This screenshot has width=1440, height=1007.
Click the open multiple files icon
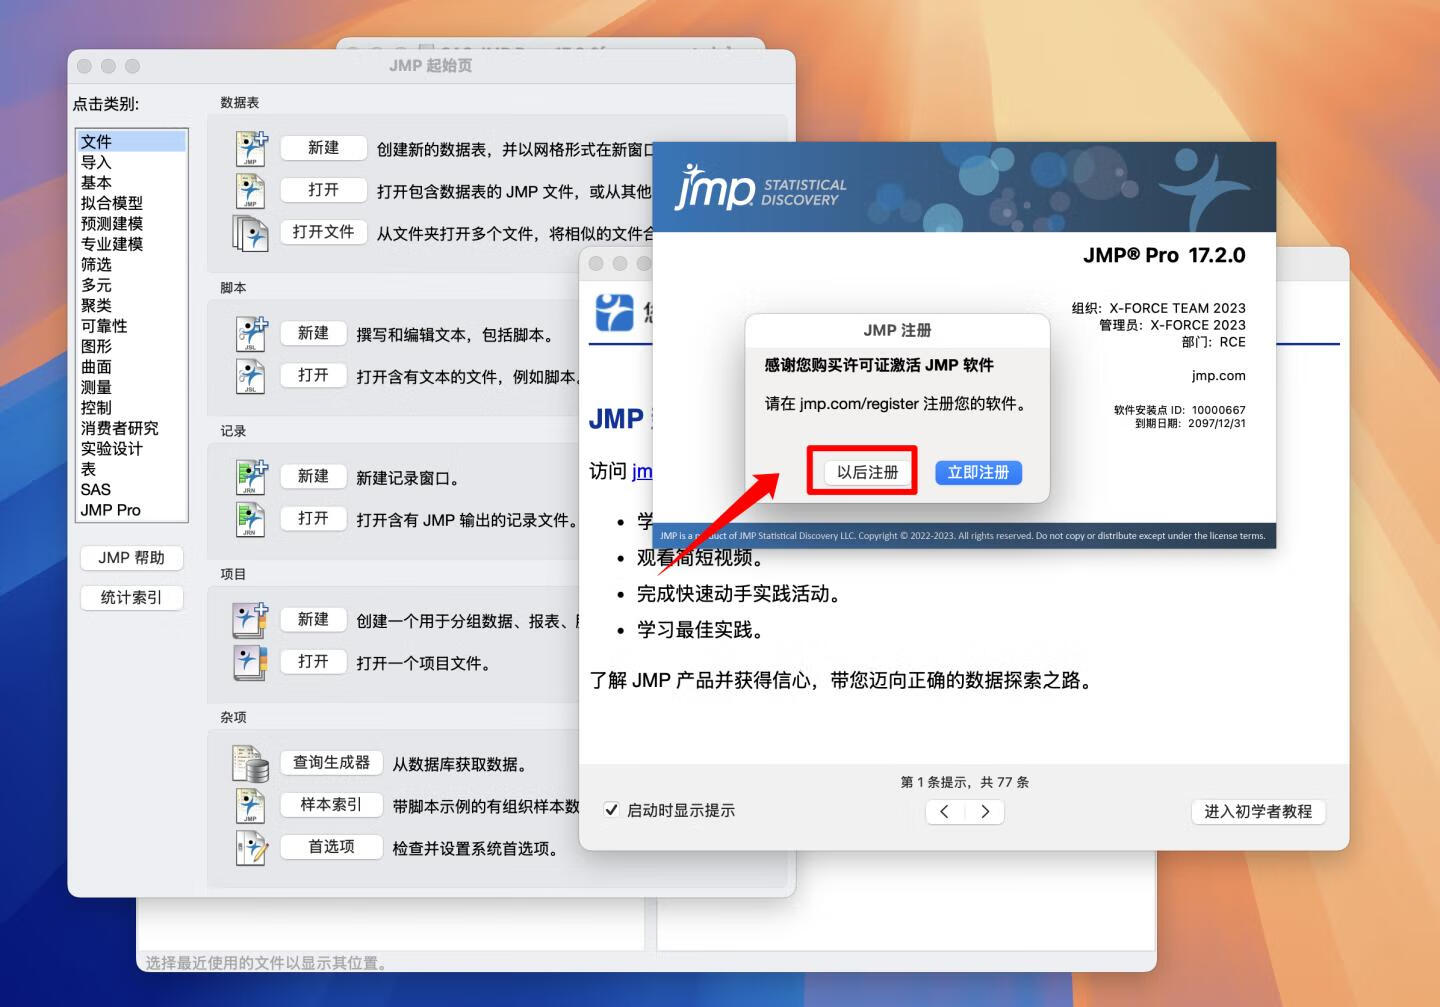click(250, 233)
